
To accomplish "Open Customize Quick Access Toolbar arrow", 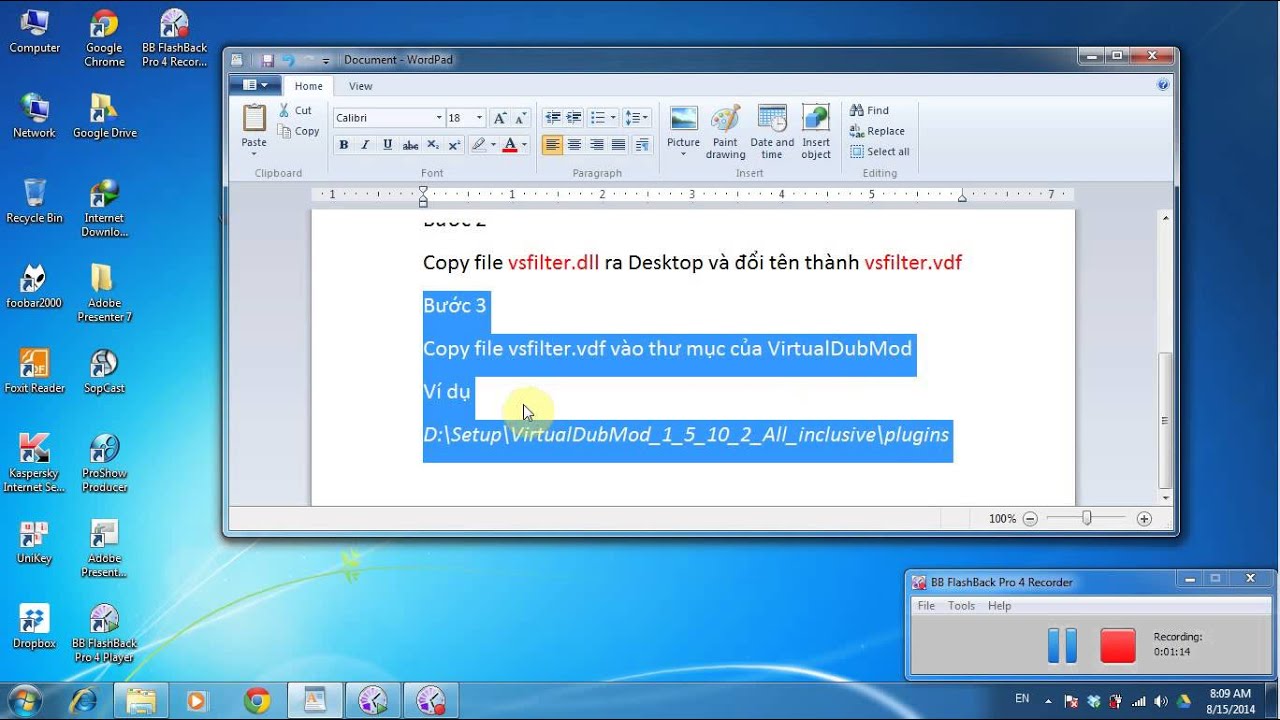I will pyautogui.click(x=326, y=61).
